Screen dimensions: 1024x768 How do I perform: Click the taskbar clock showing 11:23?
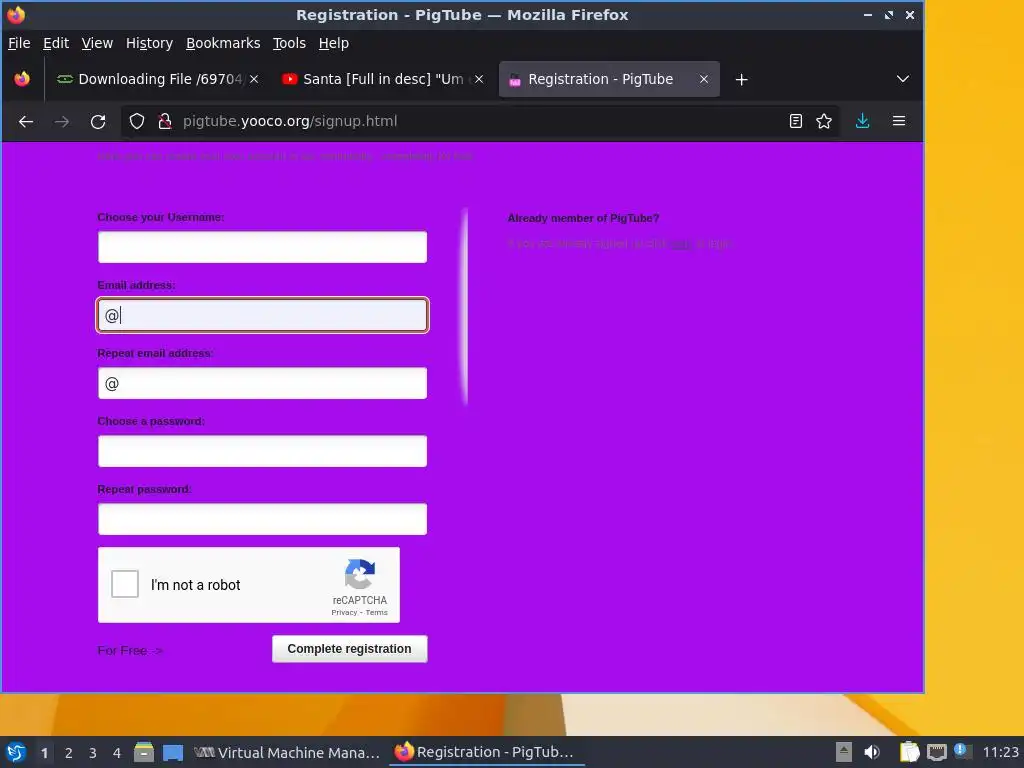tap(1000, 752)
